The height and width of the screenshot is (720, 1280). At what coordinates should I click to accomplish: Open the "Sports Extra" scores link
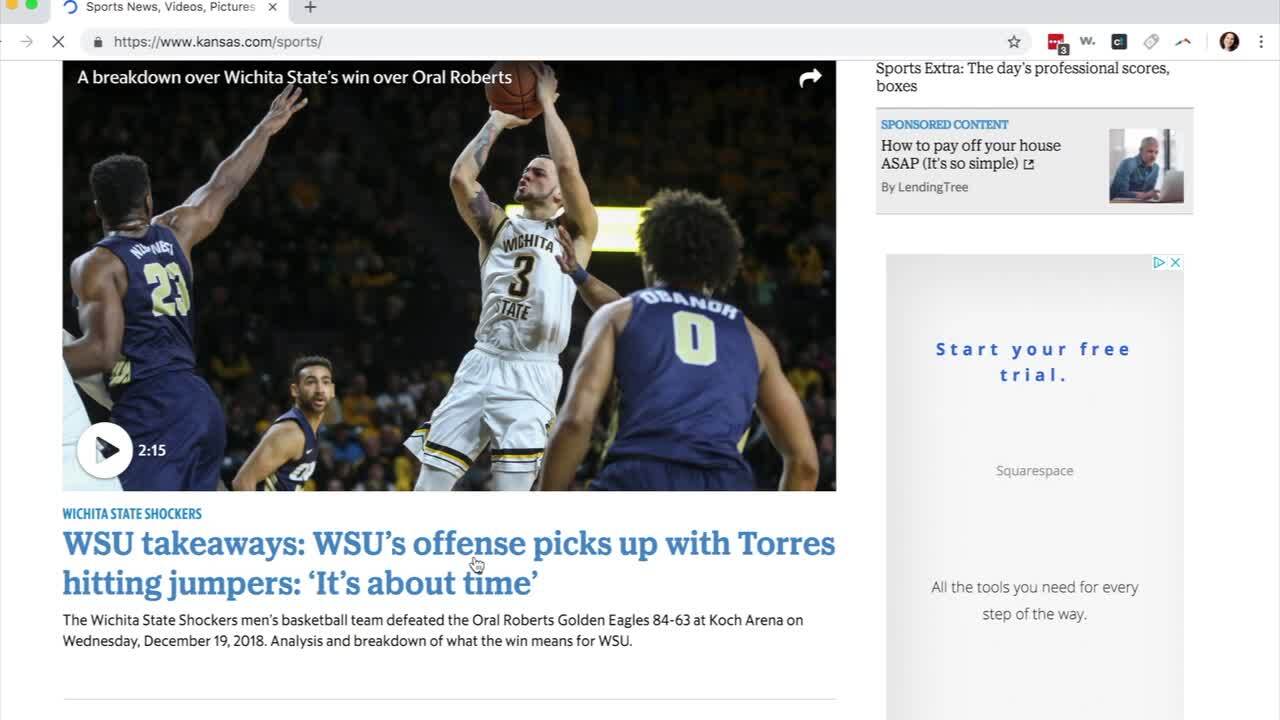(x=1022, y=77)
